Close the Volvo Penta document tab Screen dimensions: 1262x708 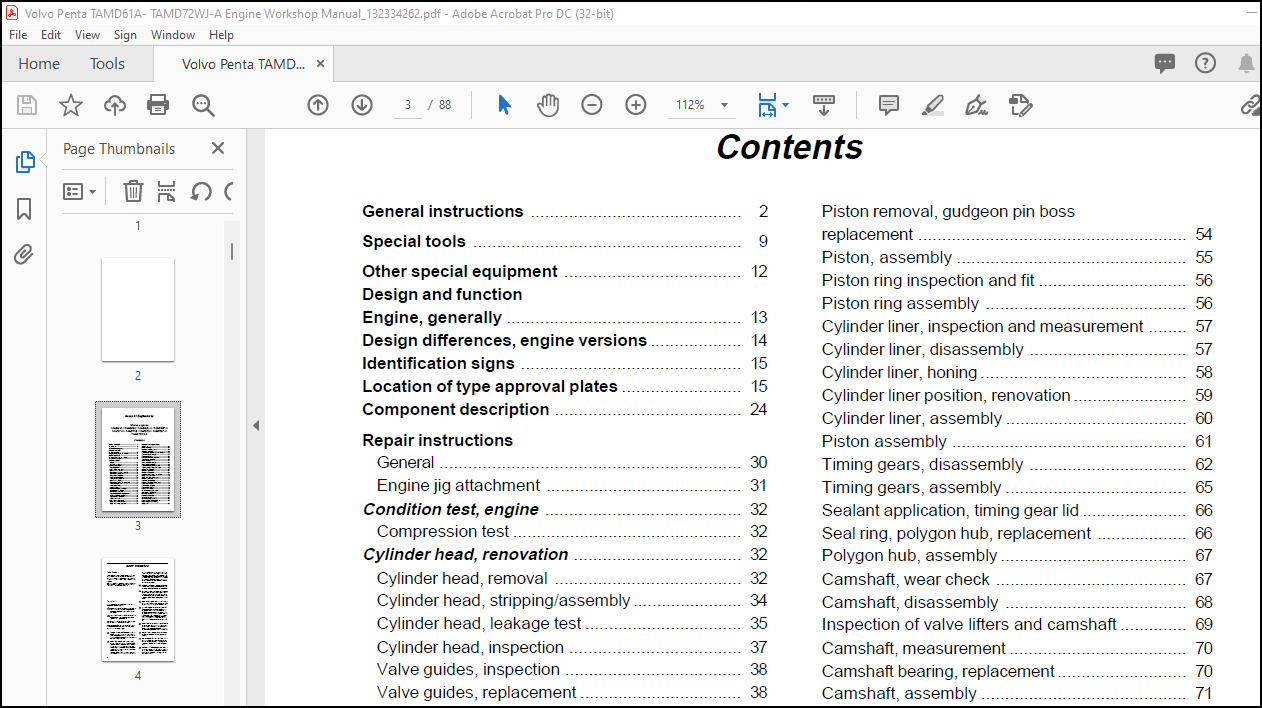[320, 63]
